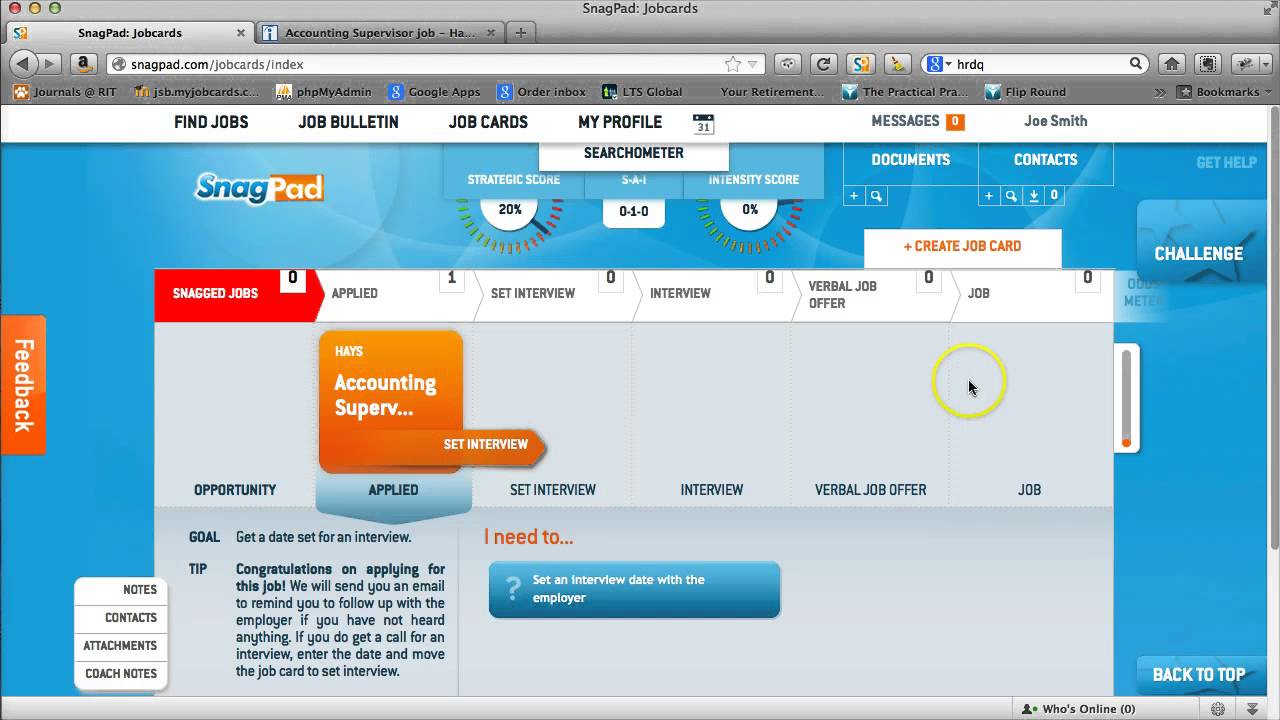Click the + CREATE JOB CARD button
This screenshot has height=720, width=1280.
click(x=962, y=246)
